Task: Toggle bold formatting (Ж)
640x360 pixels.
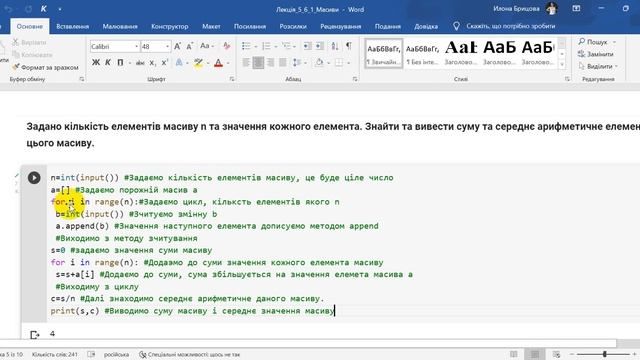Action: pos(96,62)
